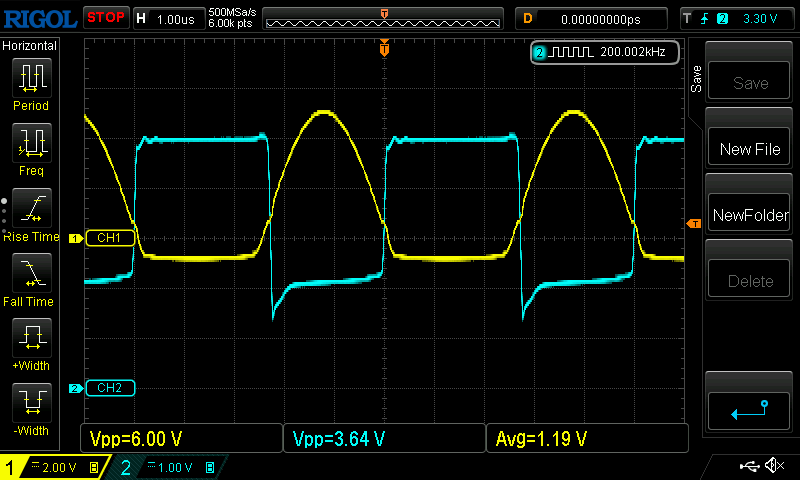Click the STOP run status indicator
The height and width of the screenshot is (480, 800).
click(106, 17)
